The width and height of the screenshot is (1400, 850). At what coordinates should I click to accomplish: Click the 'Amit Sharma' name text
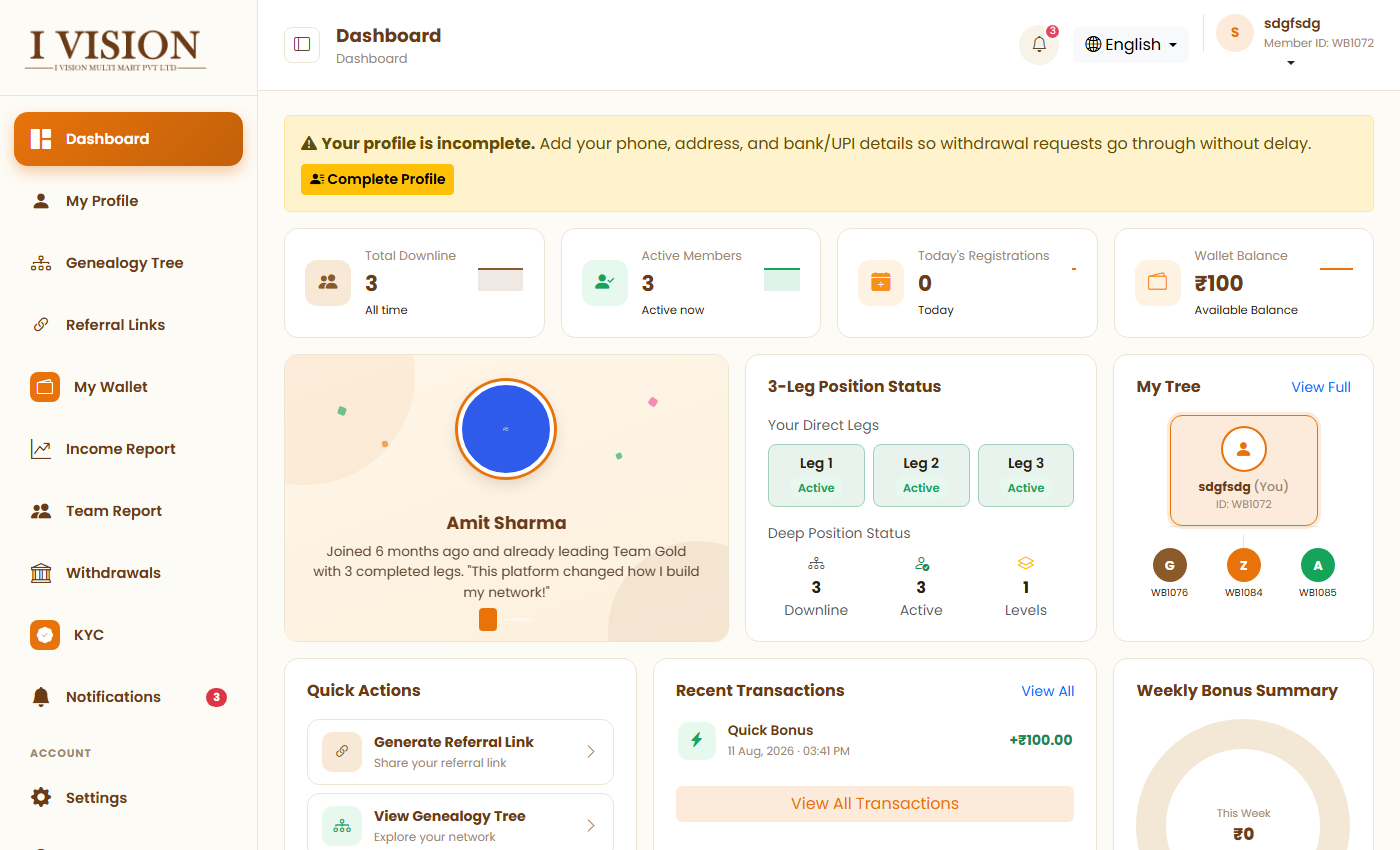coord(506,523)
